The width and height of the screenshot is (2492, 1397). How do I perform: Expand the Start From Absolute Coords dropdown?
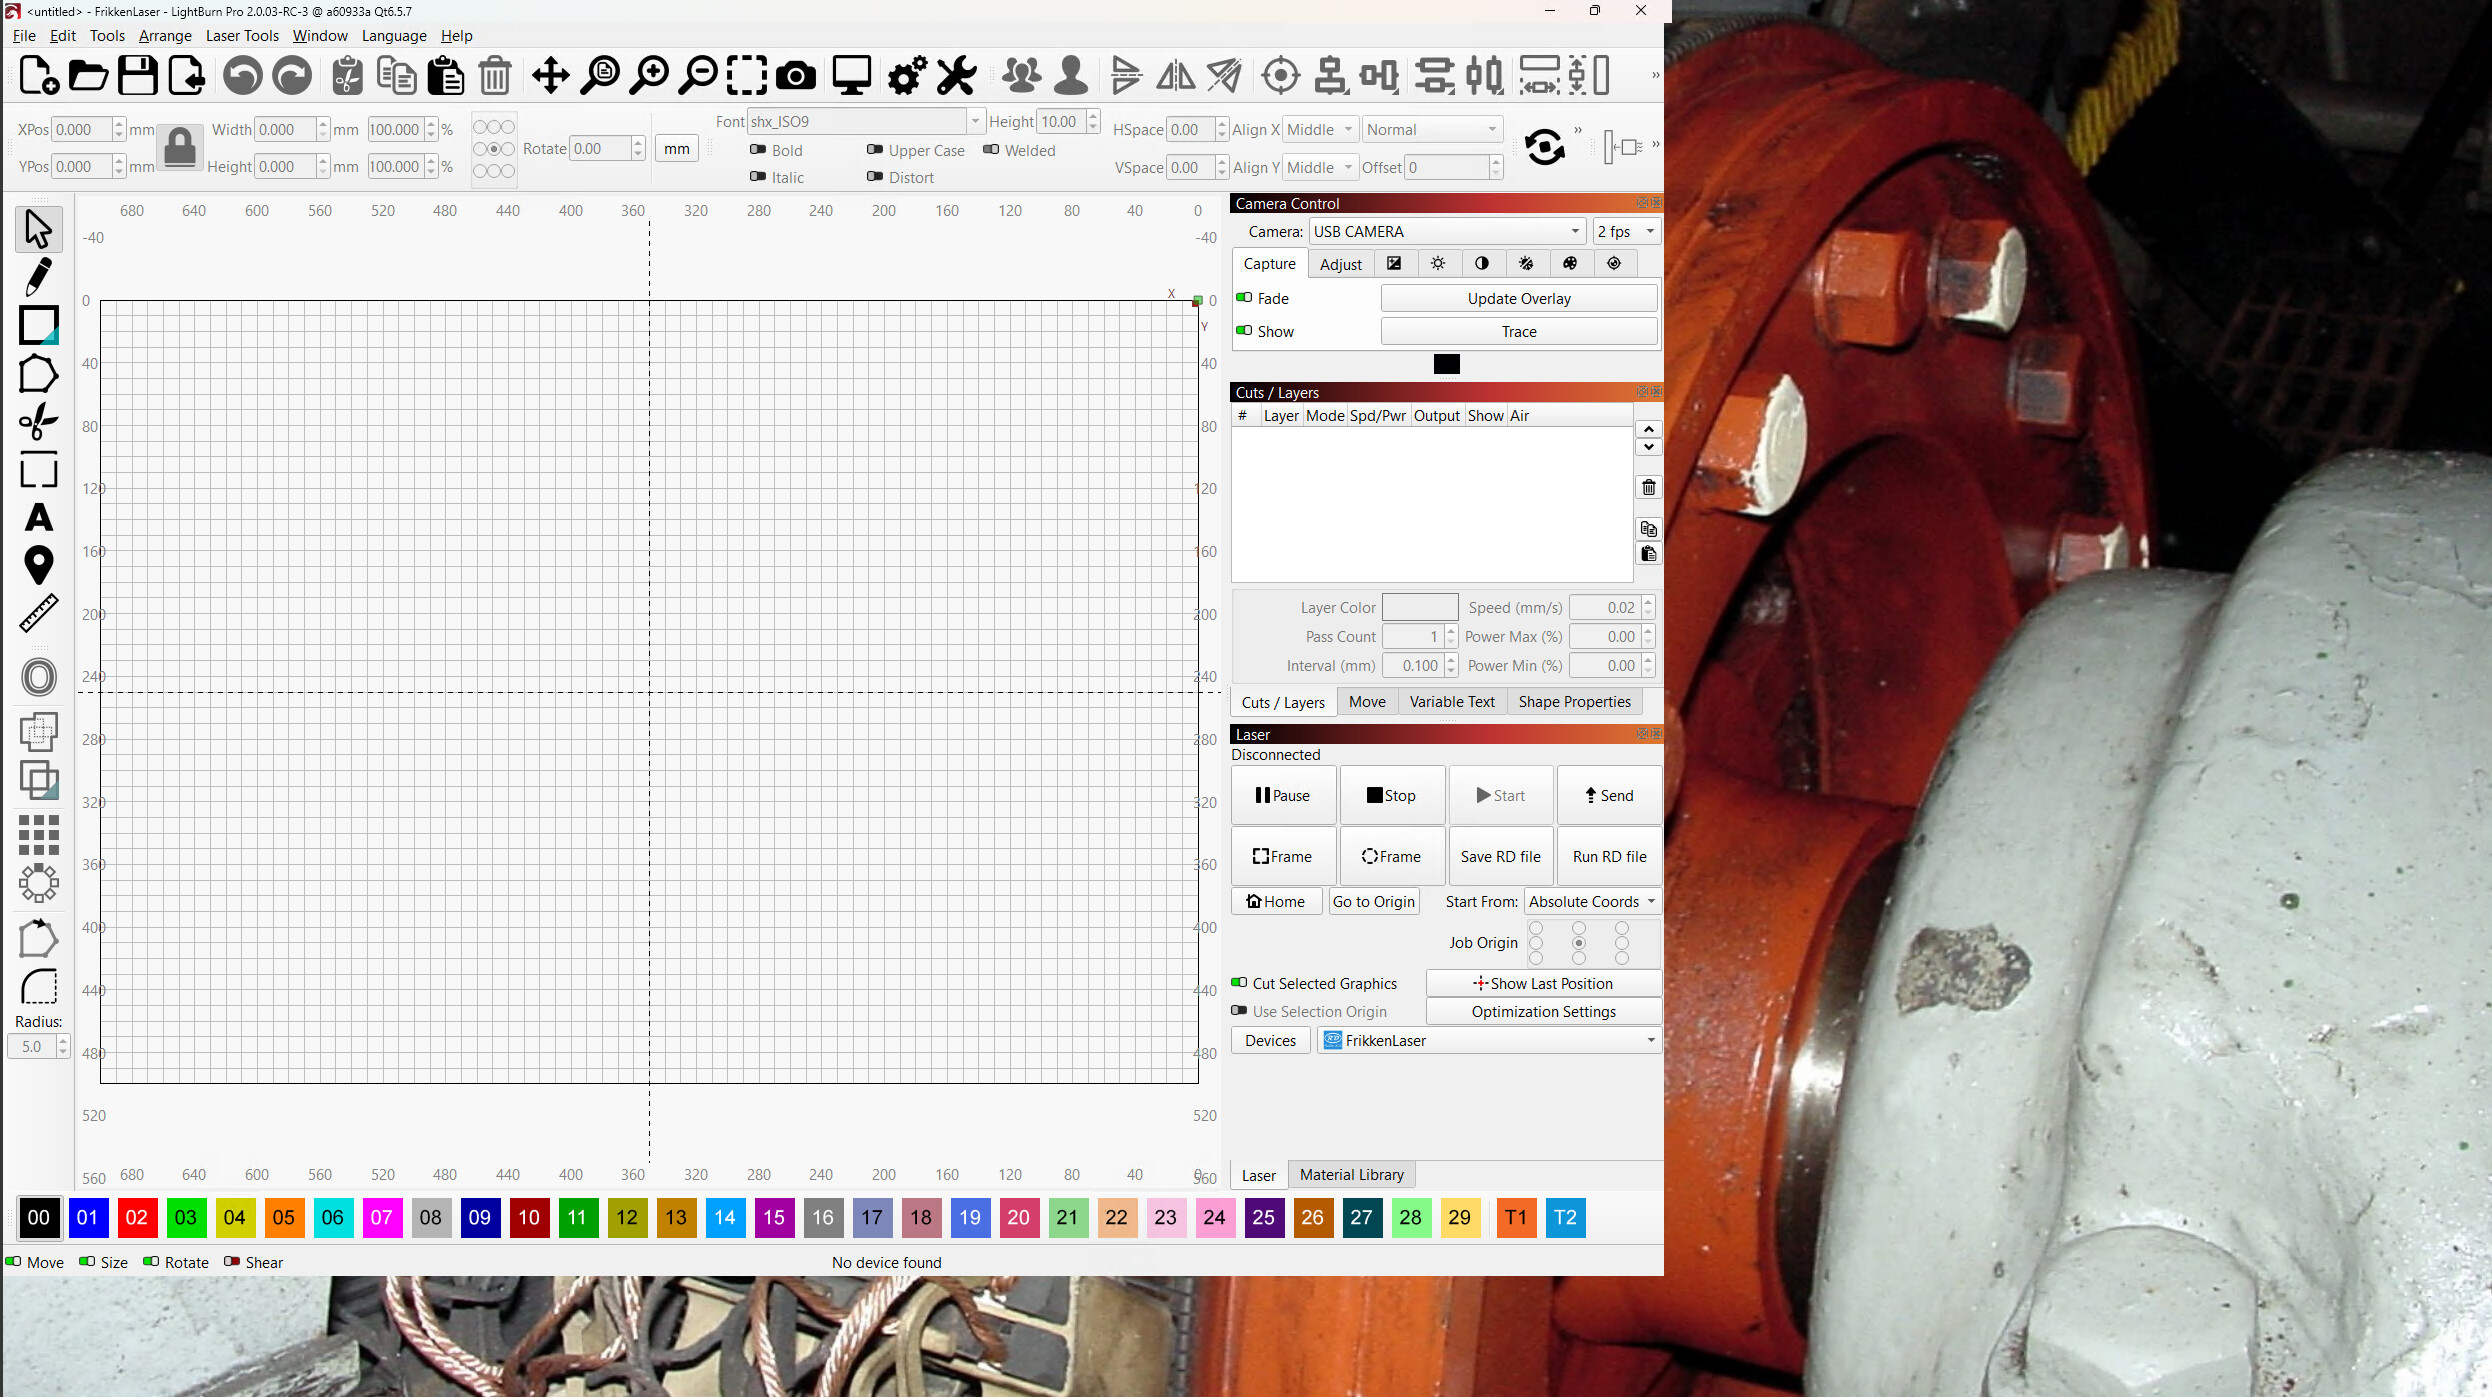click(1592, 902)
